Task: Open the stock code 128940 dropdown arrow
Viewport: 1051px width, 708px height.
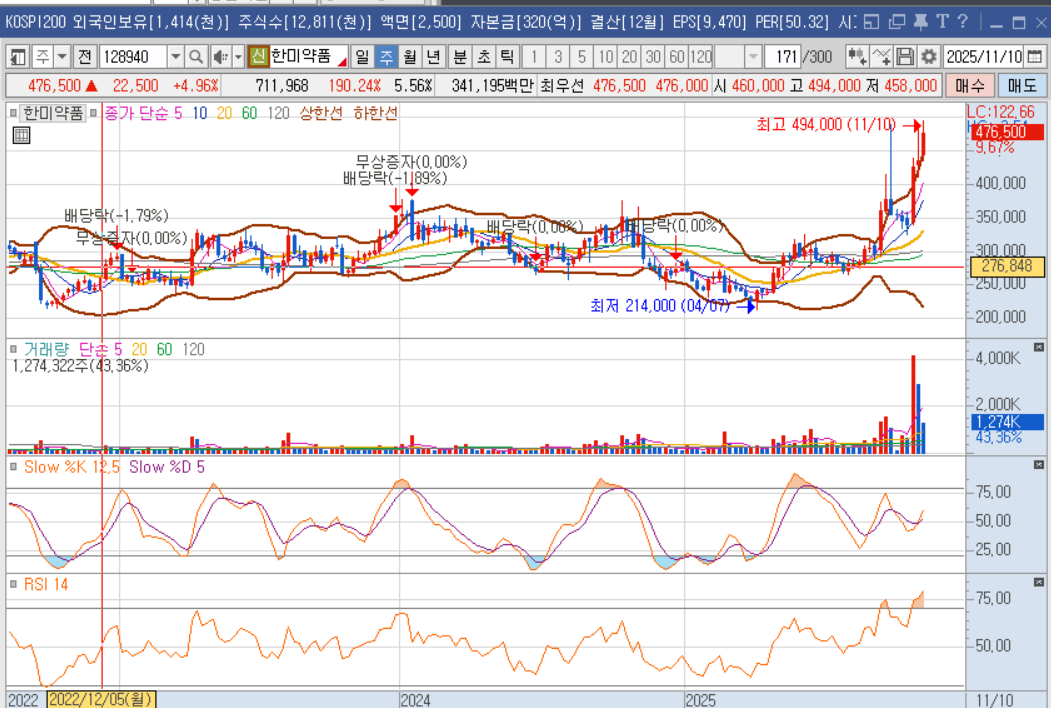Action: pos(176,57)
